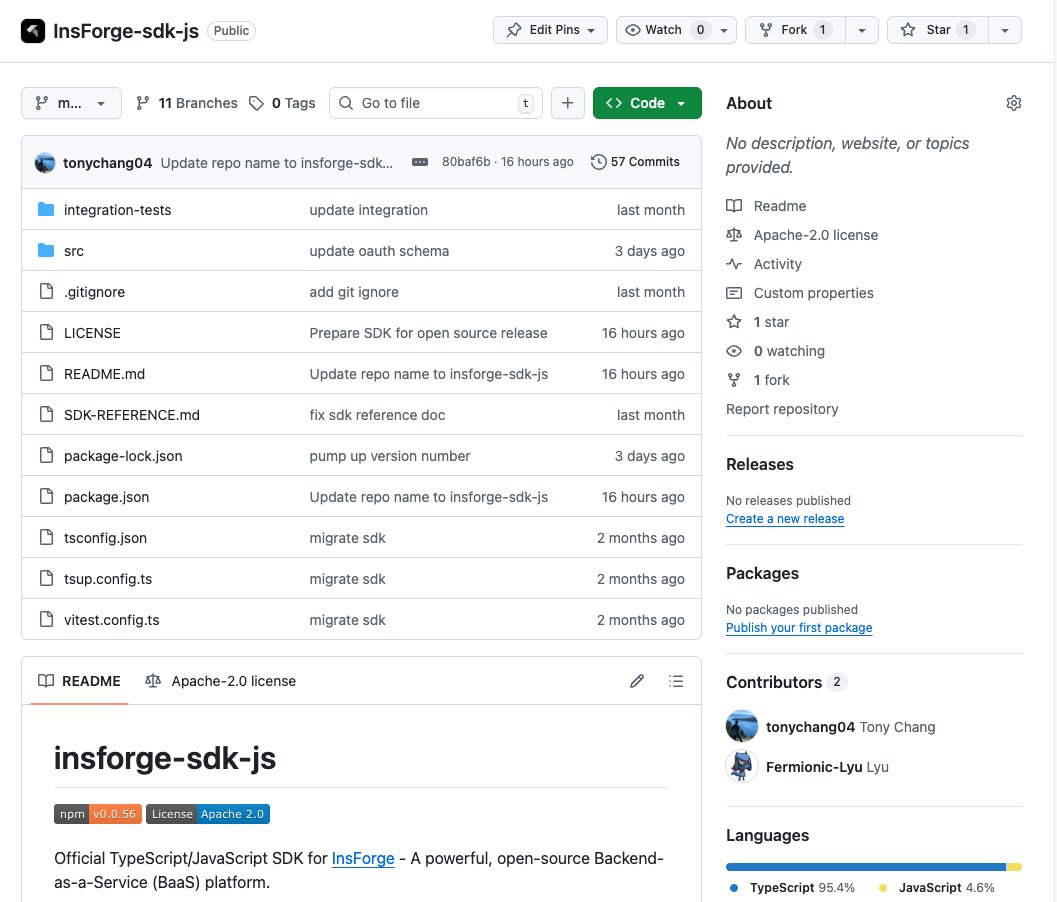Screen dimensions: 1057x902
Task: Click the Readme book icon in About
Action: pyautogui.click(x=734, y=206)
